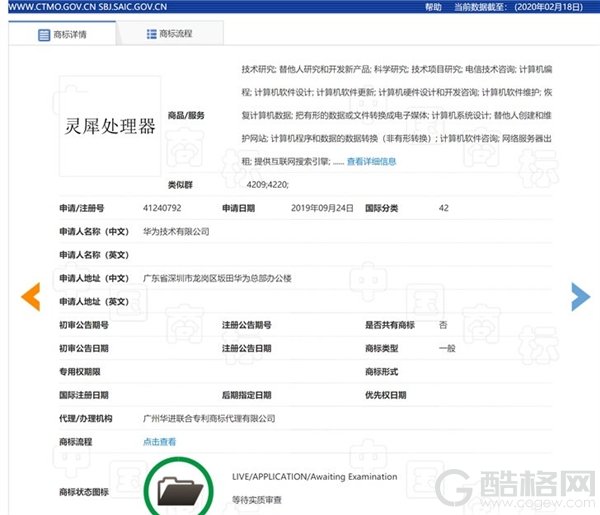Switch to the 商标流程 tab
600x515 pixels.
click(170, 34)
